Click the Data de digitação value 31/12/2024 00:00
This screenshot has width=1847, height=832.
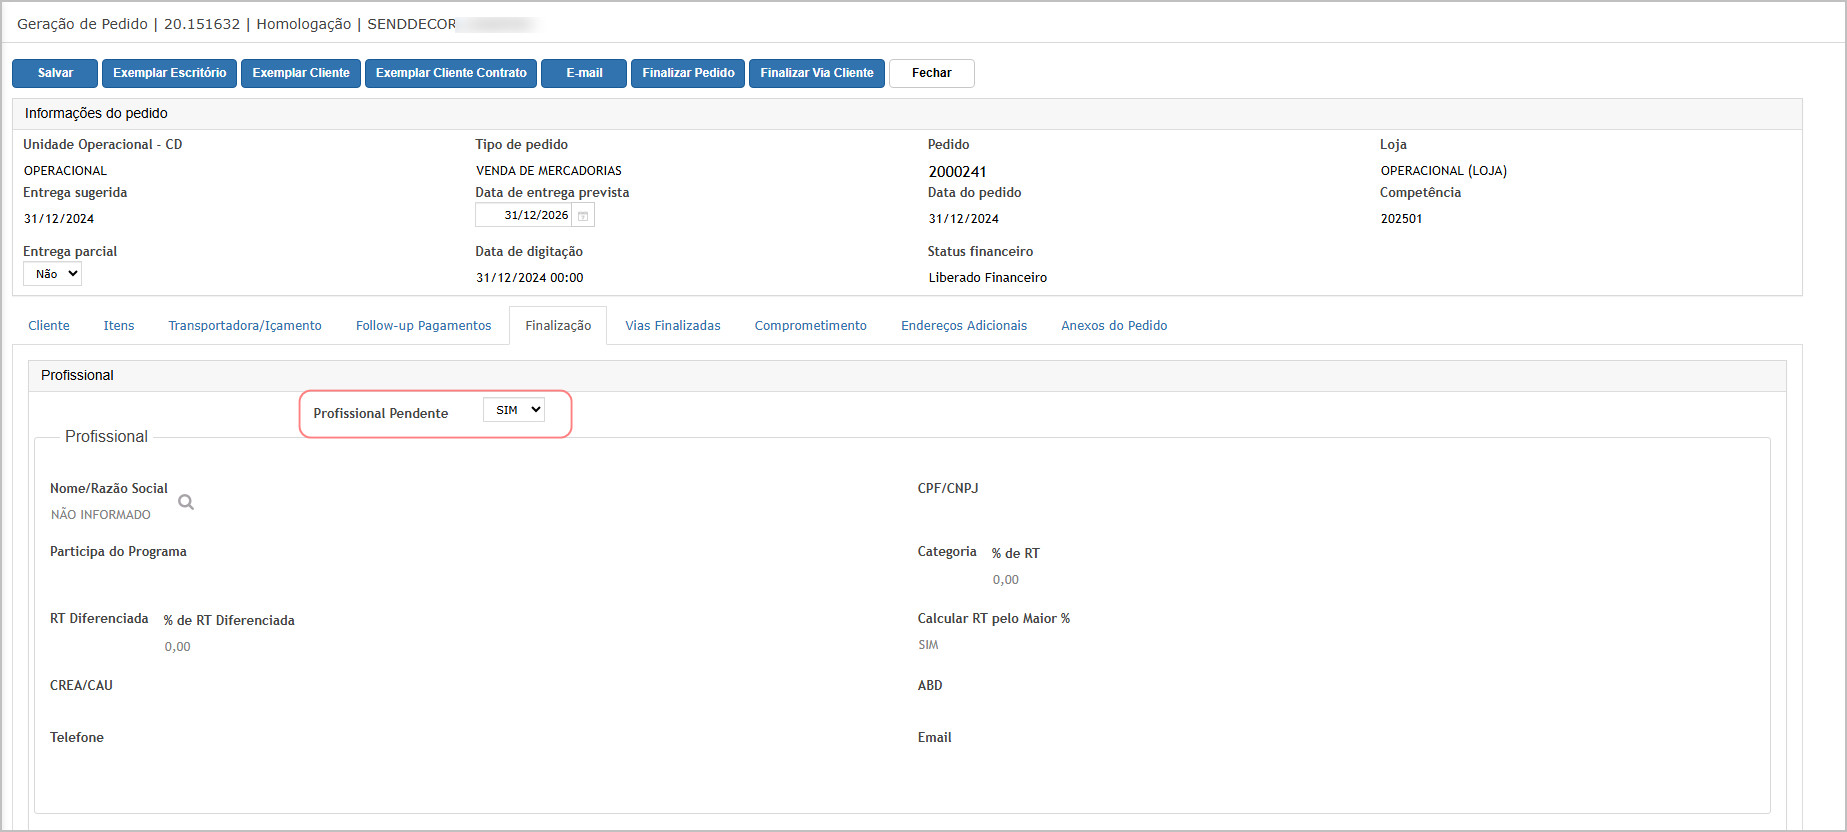(x=530, y=278)
